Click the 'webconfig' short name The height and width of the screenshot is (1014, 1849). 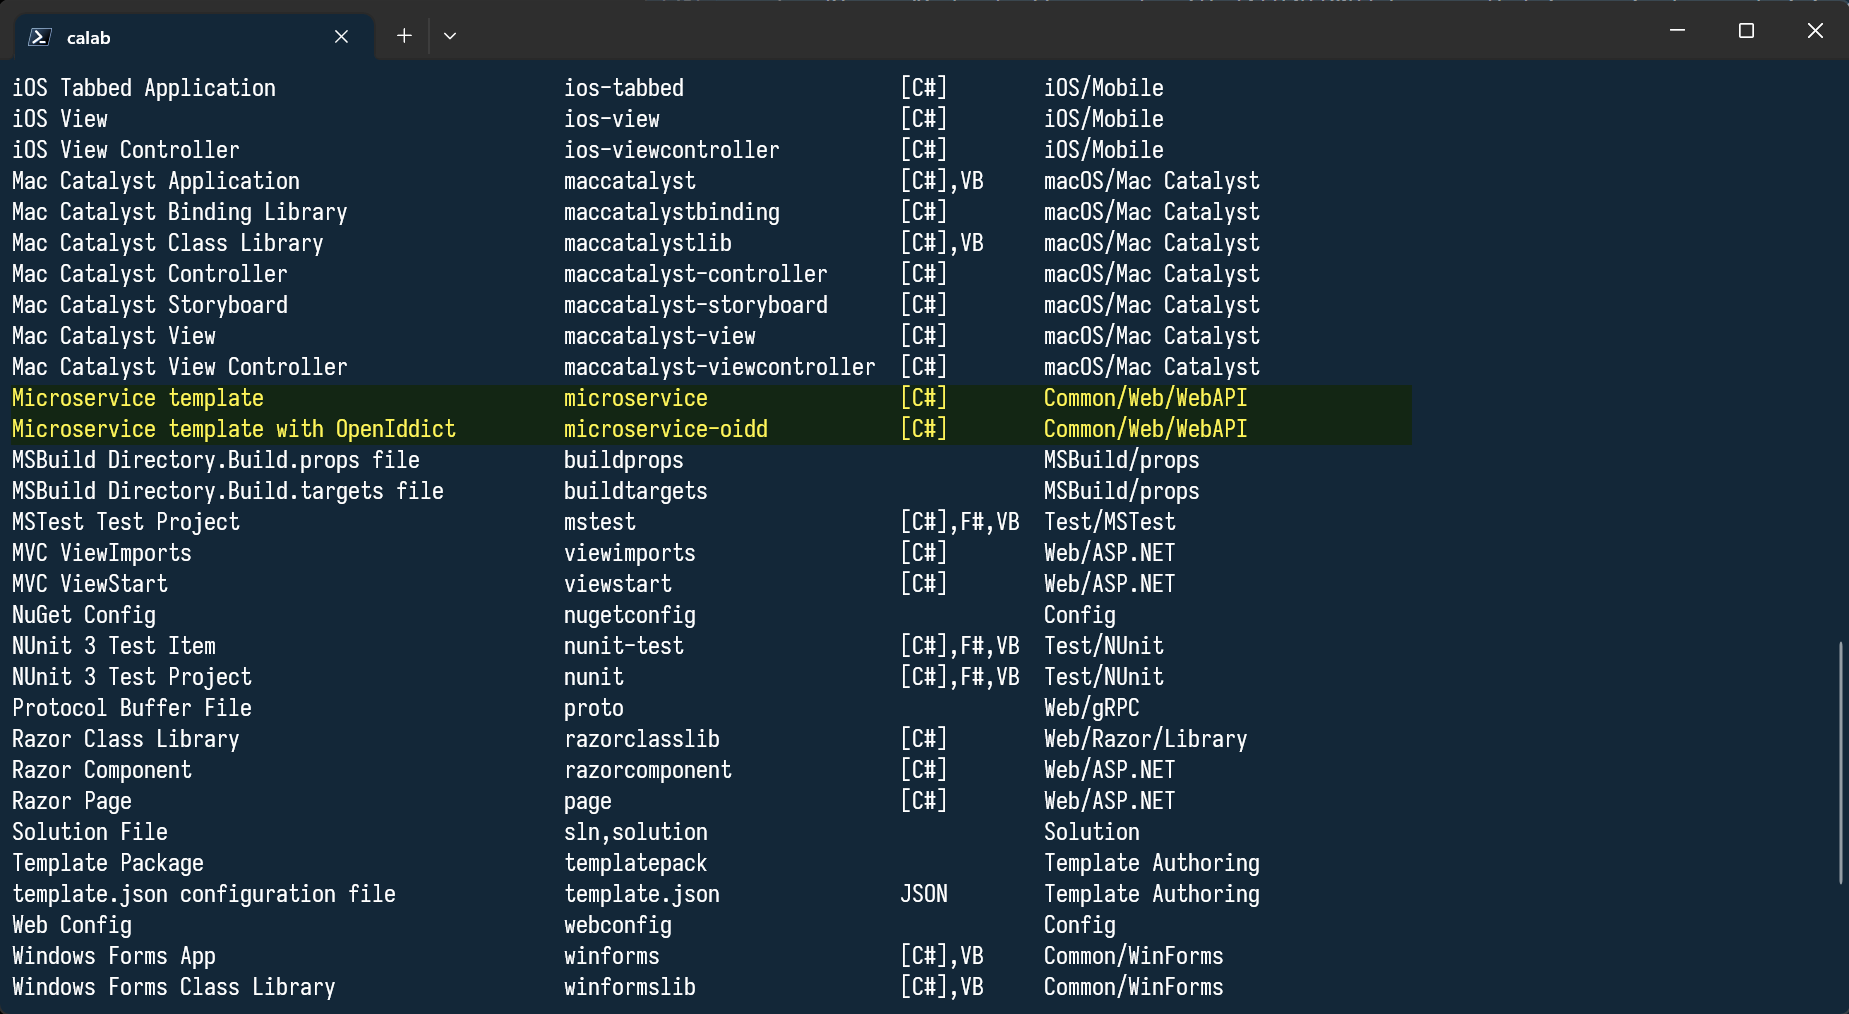coord(618,925)
